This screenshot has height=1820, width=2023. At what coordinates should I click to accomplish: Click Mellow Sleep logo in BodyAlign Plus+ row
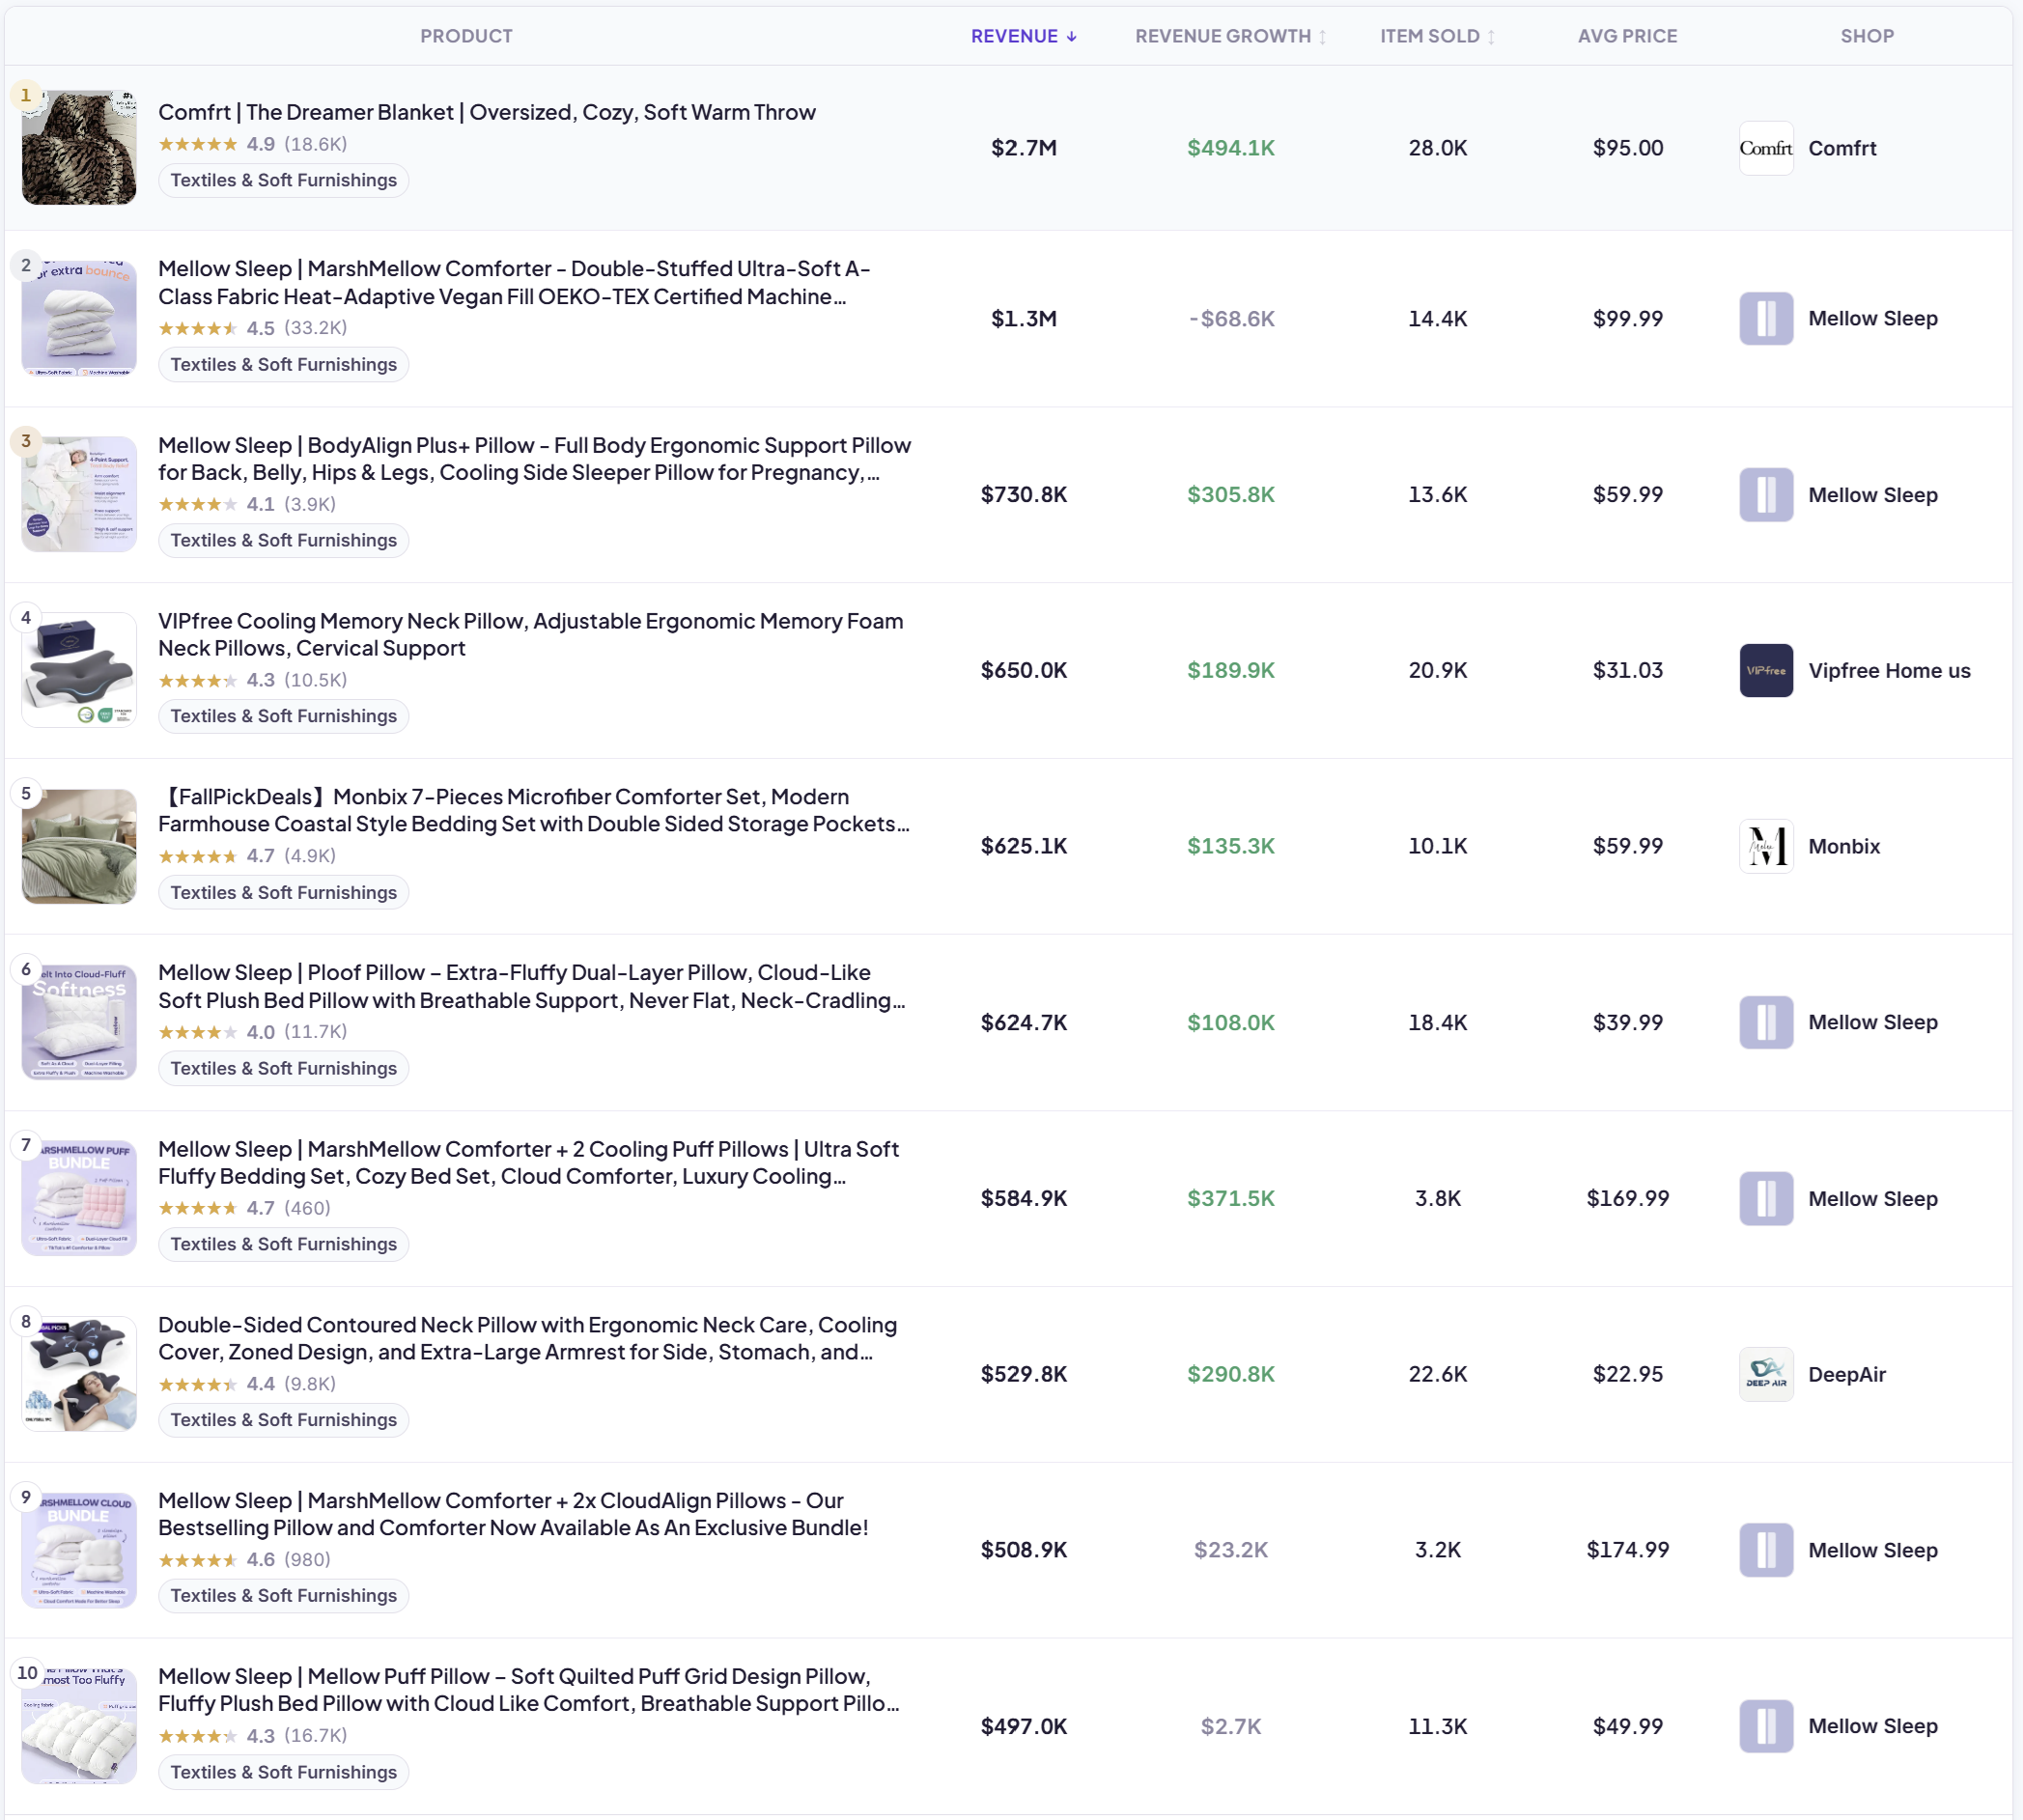[1765, 494]
